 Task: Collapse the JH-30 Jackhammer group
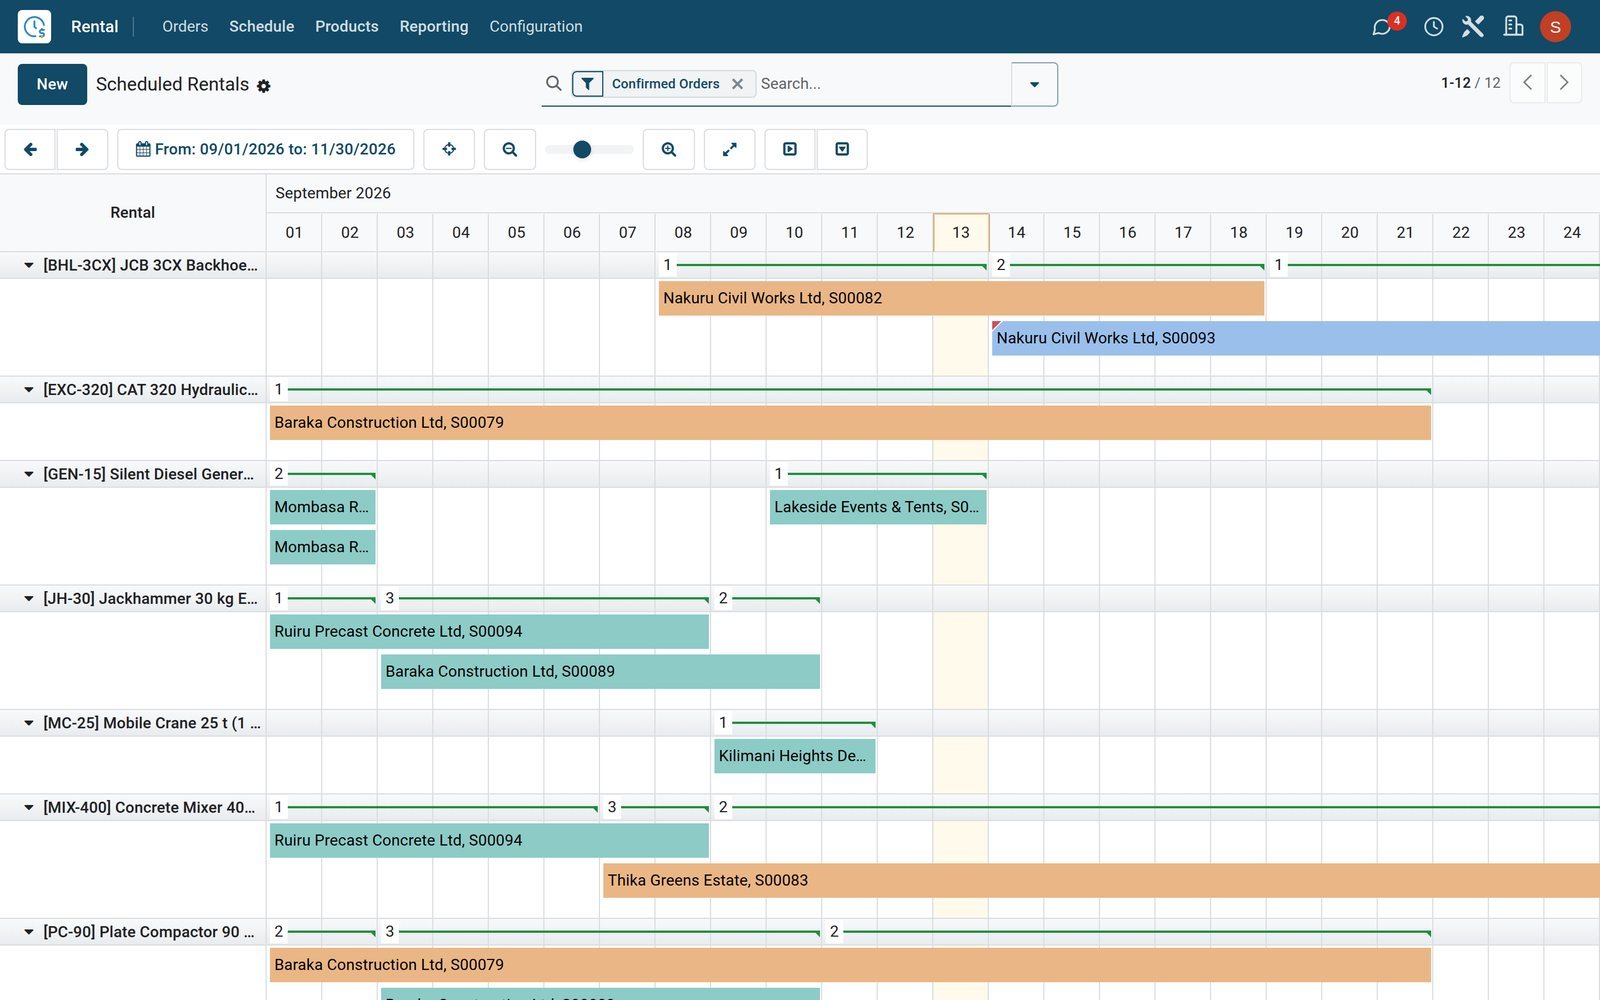[x=29, y=599]
